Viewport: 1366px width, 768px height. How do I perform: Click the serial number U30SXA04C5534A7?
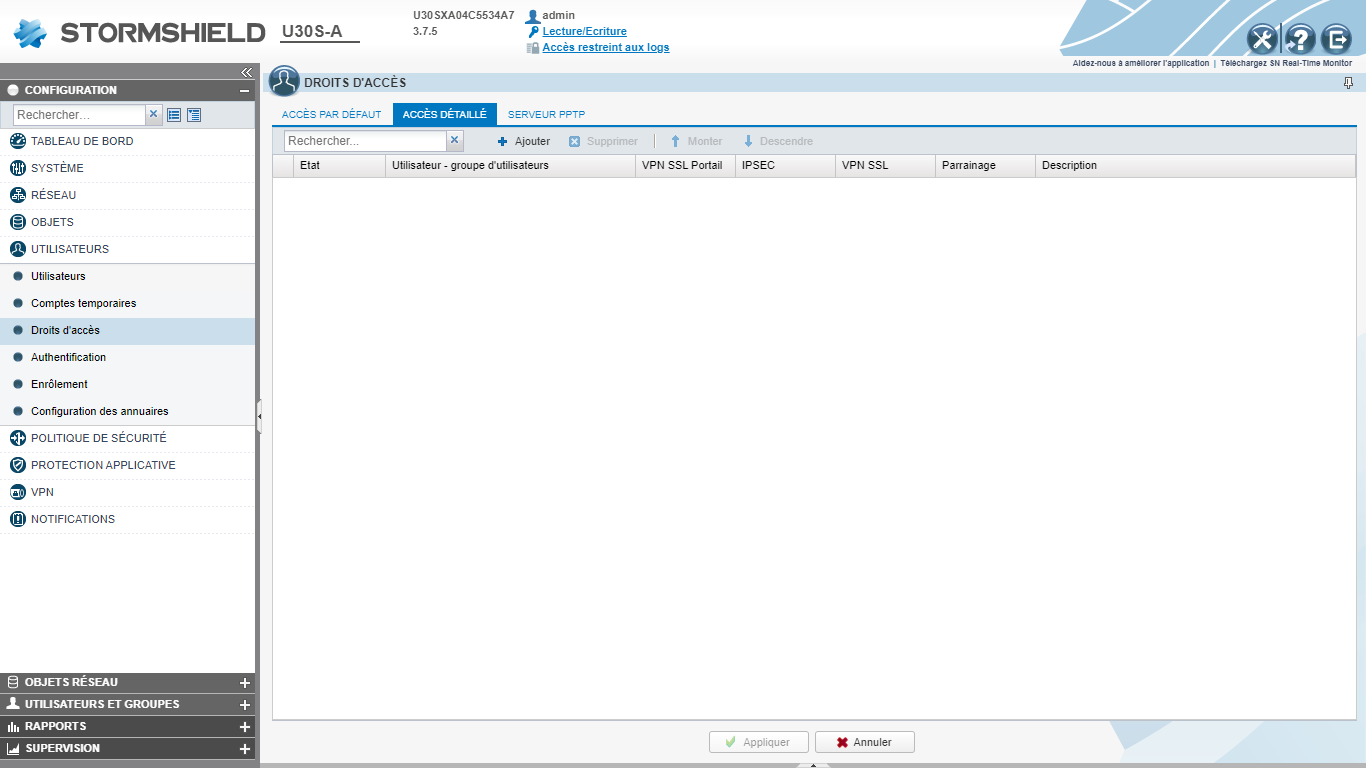463,15
